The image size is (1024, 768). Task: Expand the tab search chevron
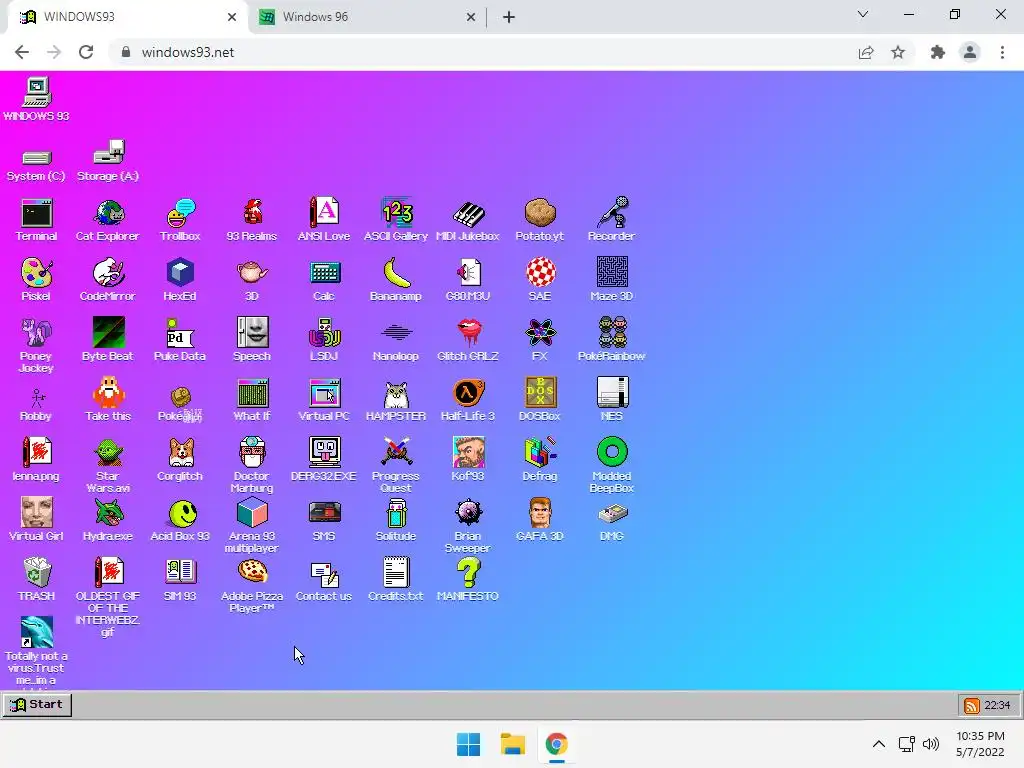863,14
